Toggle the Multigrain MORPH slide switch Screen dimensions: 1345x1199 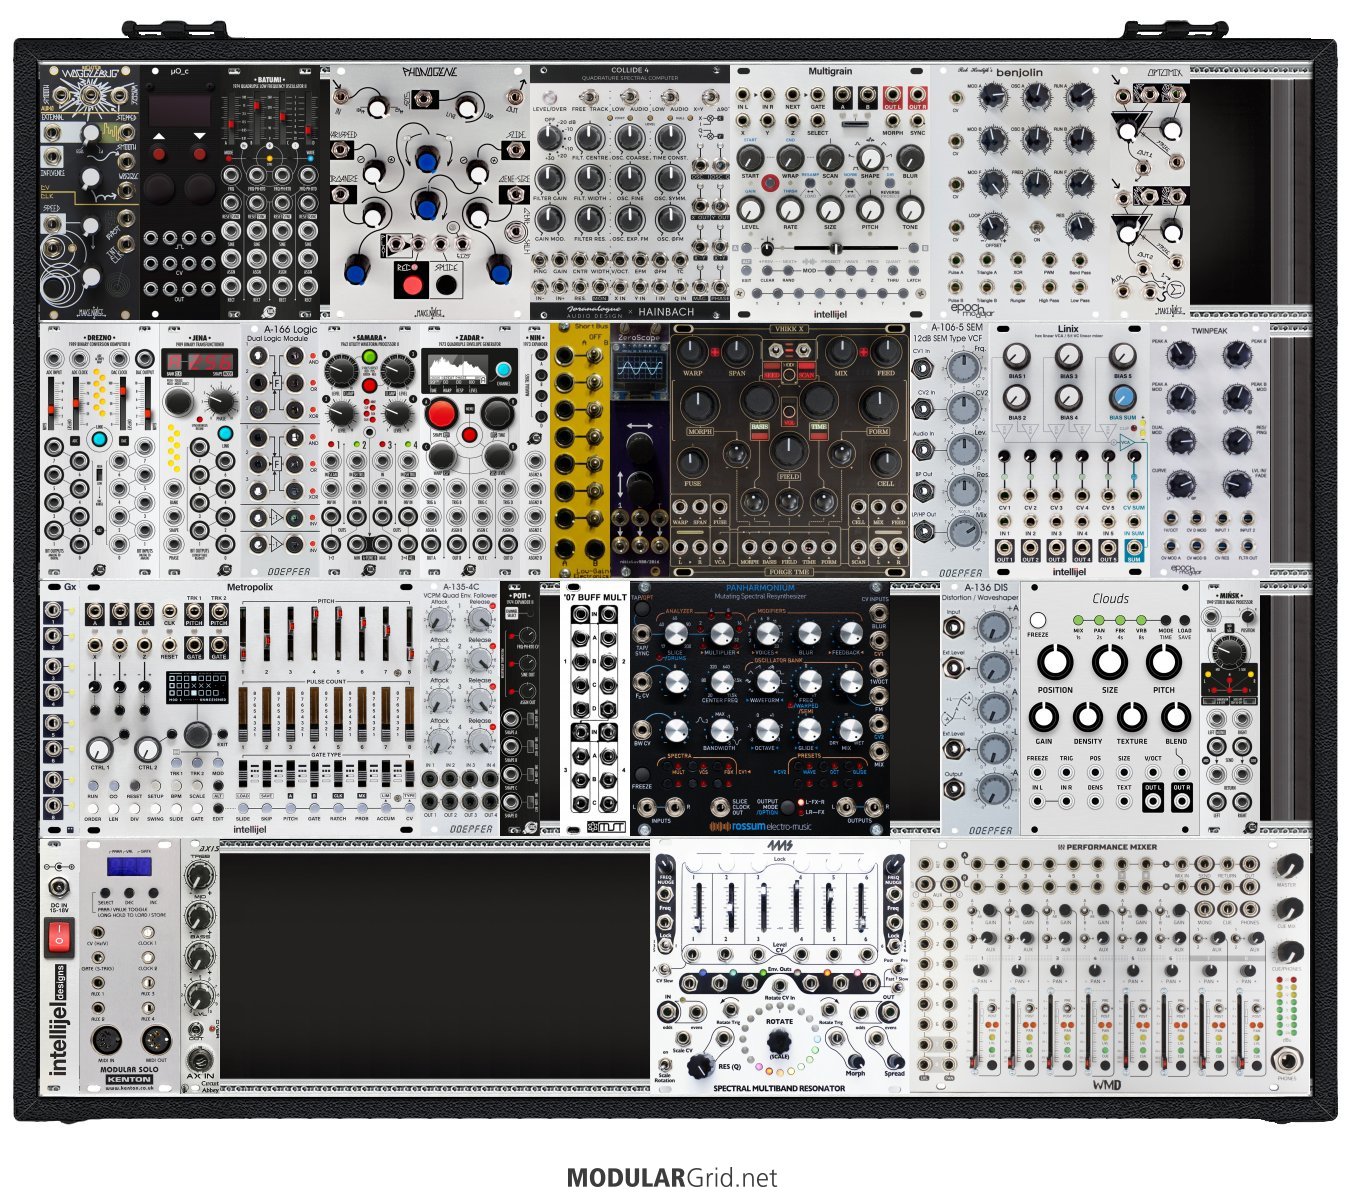tap(853, 122)
